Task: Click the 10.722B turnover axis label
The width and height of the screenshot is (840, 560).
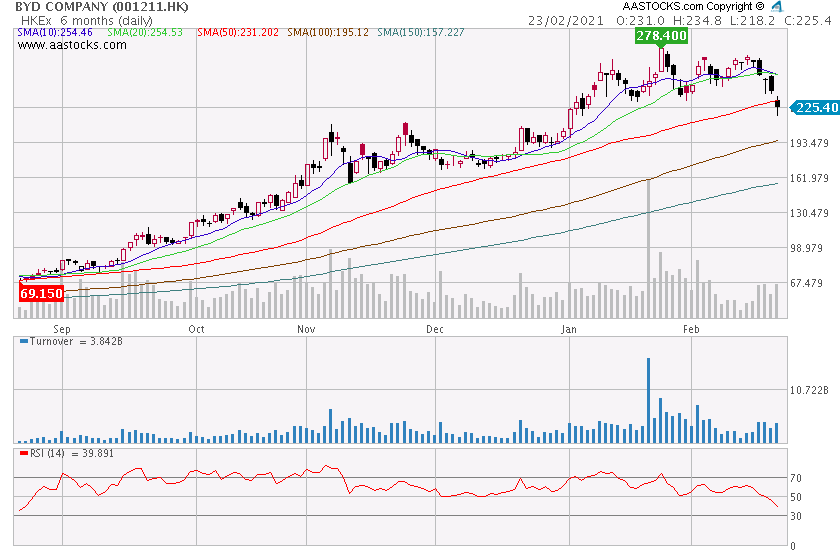Action: 809,390
